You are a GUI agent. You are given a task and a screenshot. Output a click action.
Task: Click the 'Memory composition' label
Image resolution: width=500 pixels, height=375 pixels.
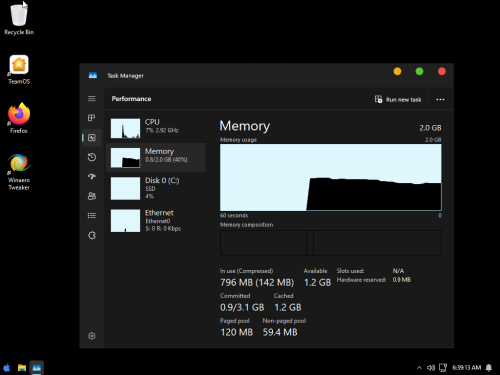pyautogui.click(x=246, y=225)
